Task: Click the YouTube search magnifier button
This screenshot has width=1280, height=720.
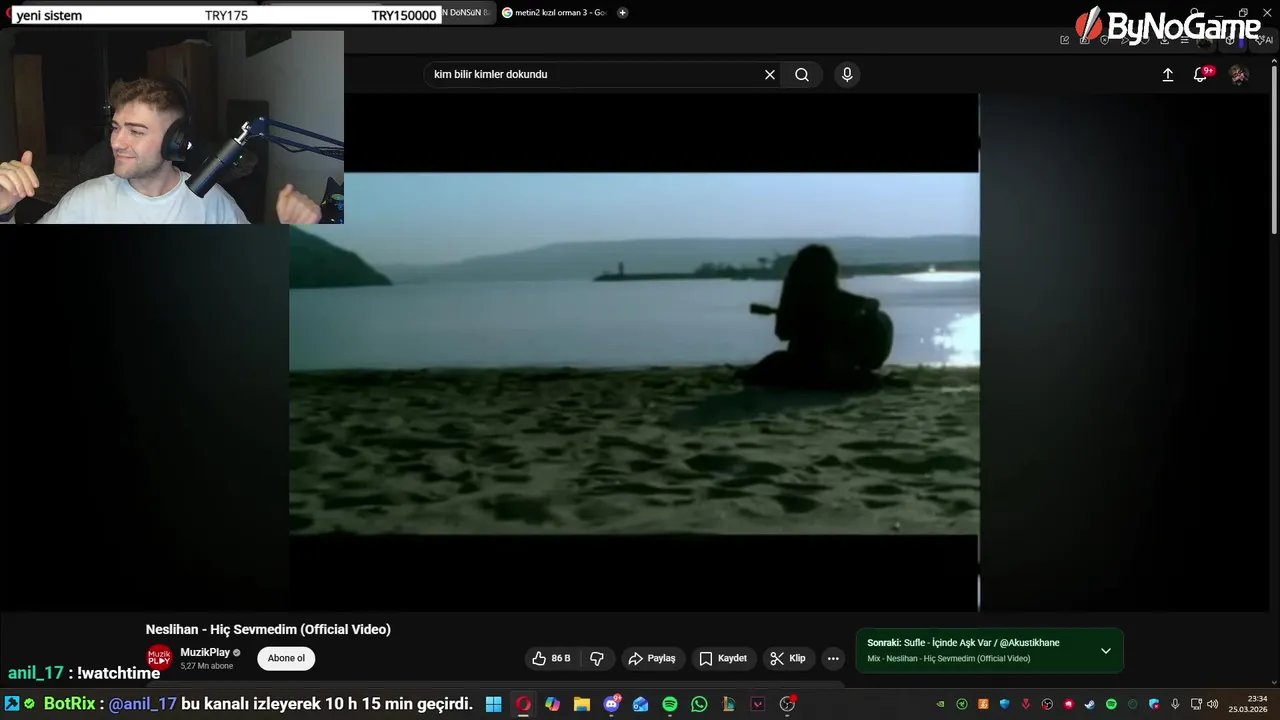Action: coord(802,75)
